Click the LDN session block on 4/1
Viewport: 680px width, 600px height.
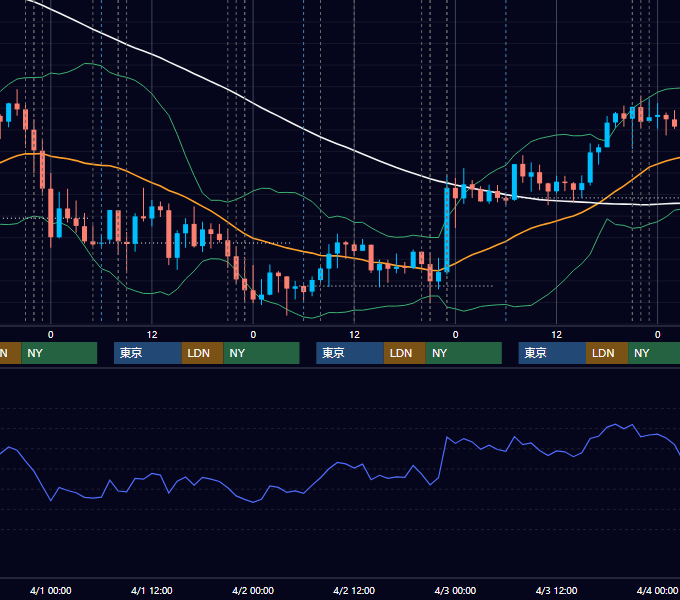[x=203, y=353]
